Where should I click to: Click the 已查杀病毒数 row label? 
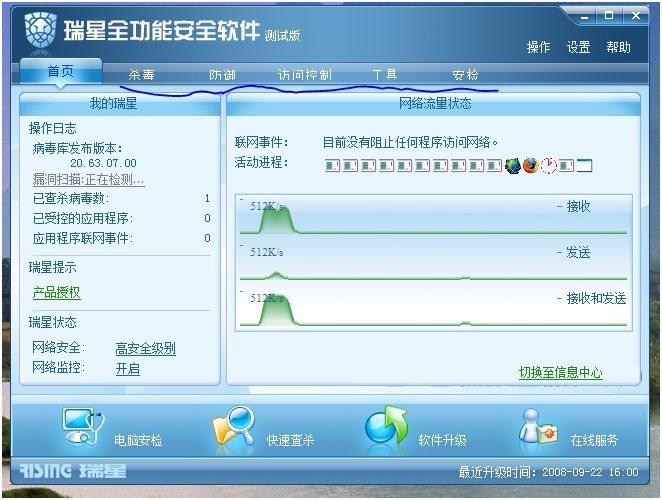71,198
